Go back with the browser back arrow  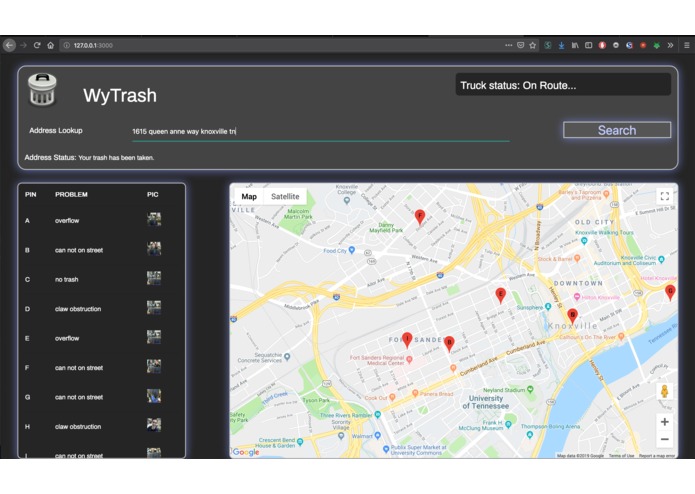click(9, 45)
